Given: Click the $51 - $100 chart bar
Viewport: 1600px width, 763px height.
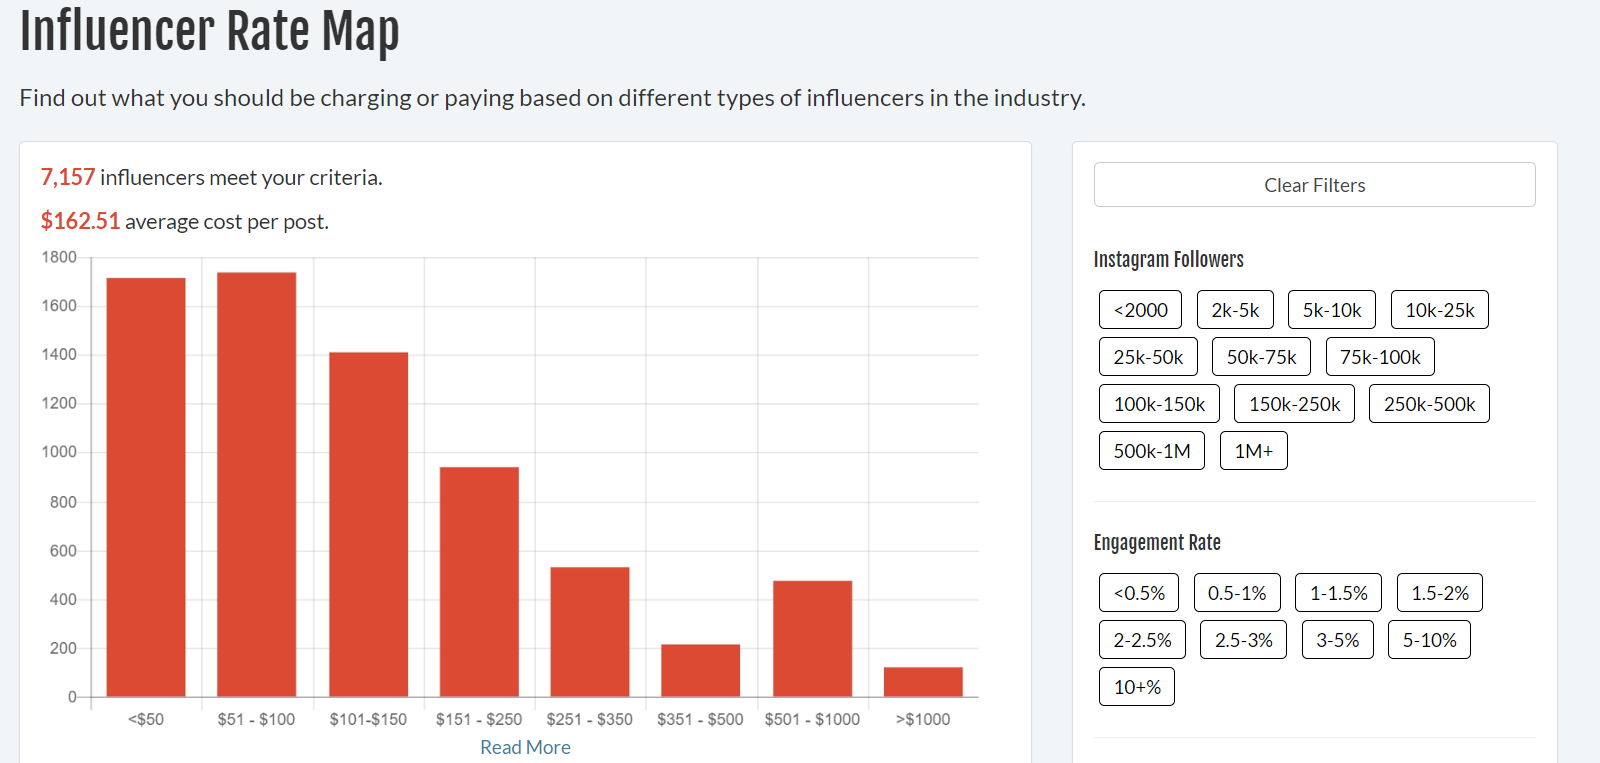Looking at the screenshot, I should (256, 484).
